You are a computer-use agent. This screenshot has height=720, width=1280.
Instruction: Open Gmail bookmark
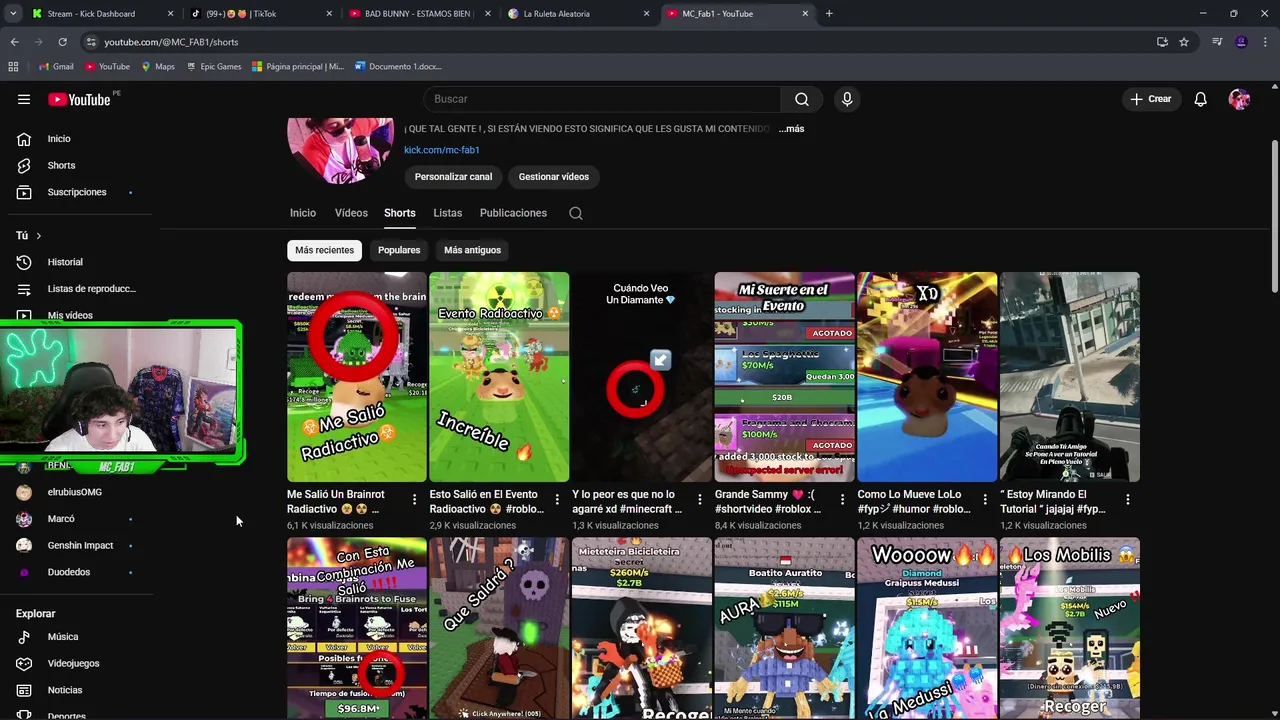(56, 66)
